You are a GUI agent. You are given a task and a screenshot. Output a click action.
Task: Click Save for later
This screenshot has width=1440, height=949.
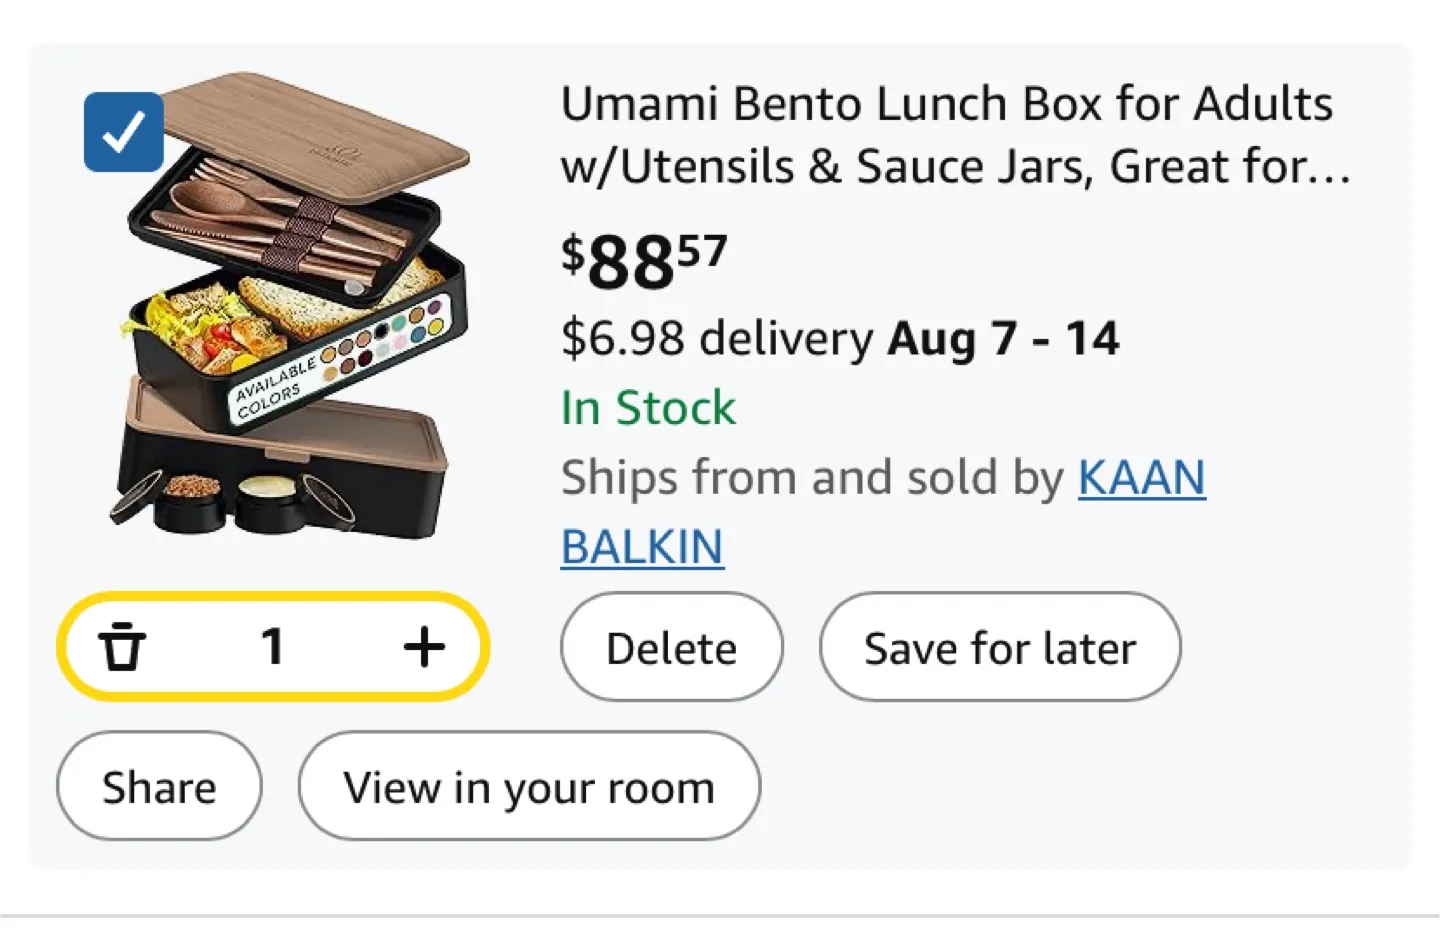click(1000, 647)
